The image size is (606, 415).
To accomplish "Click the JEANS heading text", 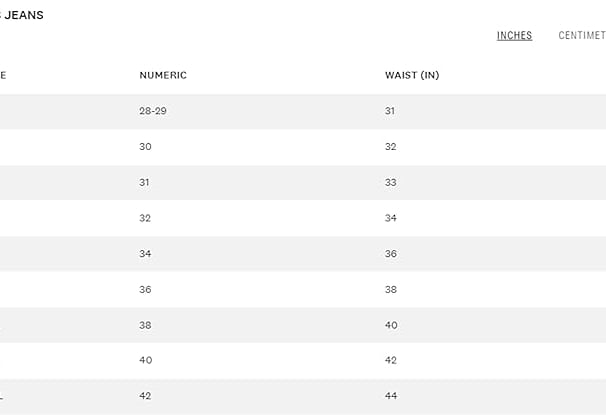I will [x=22, y=15].
